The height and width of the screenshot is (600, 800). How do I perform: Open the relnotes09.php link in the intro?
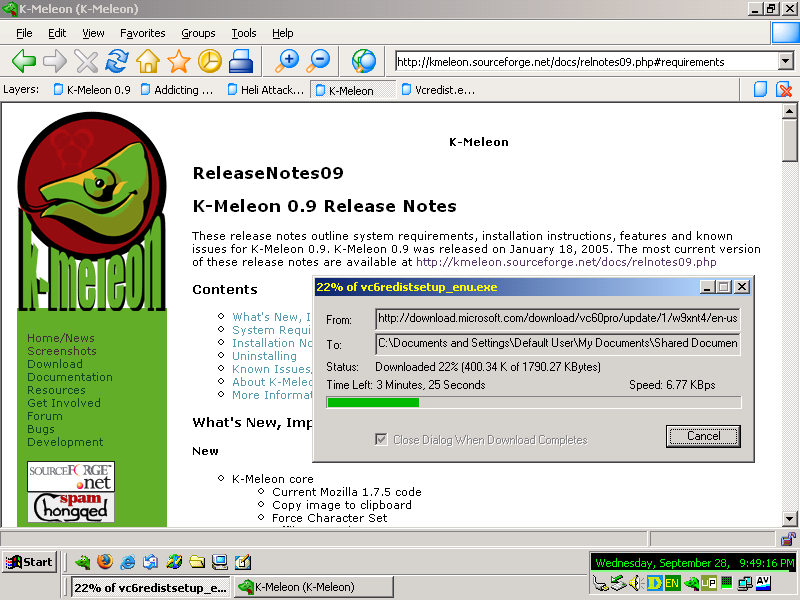pyautogui.click(x=566, y=262)
